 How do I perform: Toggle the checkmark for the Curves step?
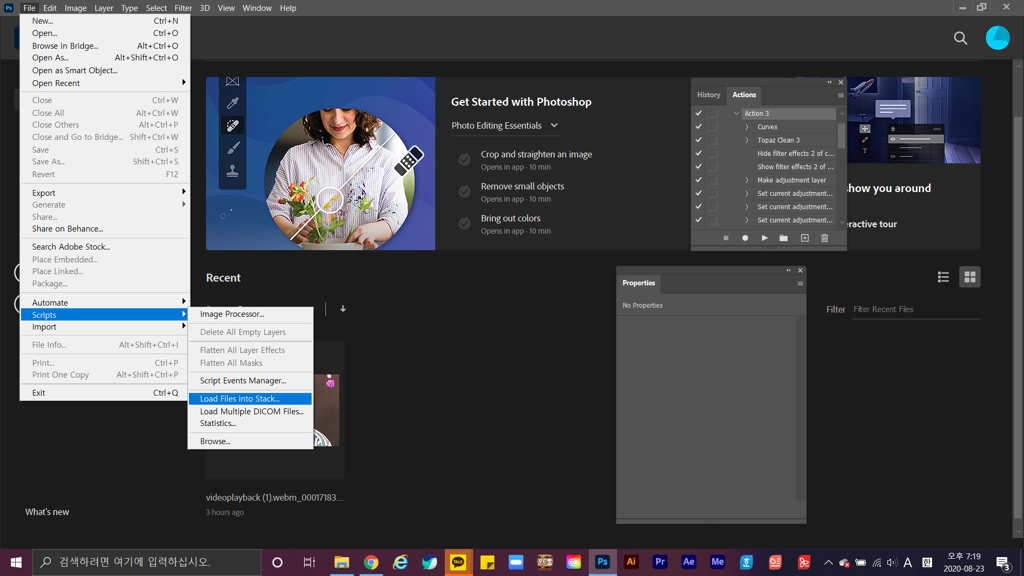[698, 127]
